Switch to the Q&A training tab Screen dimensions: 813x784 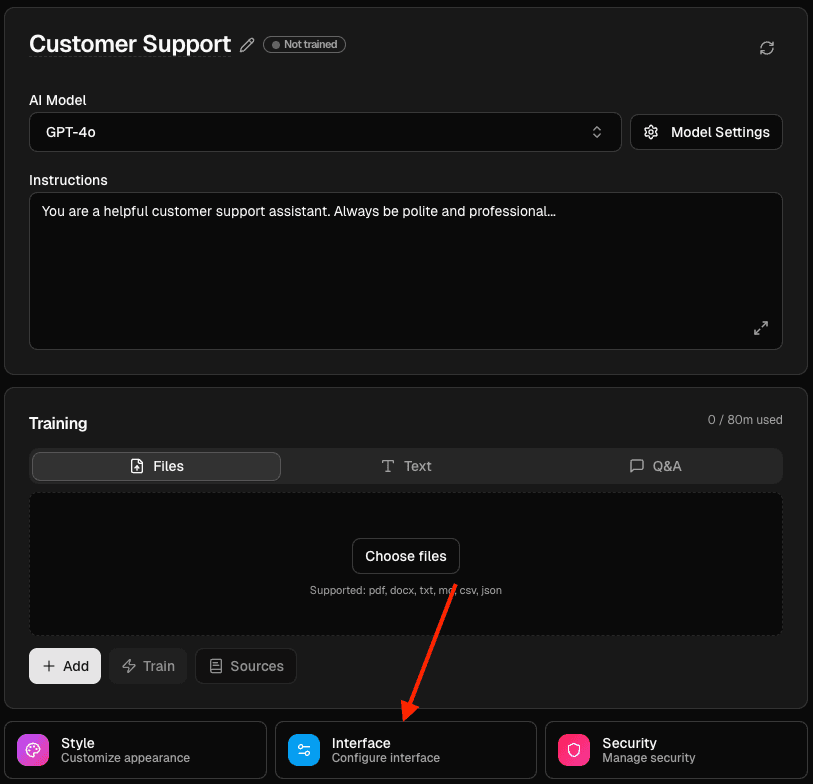pyautogui.click(x=656, y=466)
